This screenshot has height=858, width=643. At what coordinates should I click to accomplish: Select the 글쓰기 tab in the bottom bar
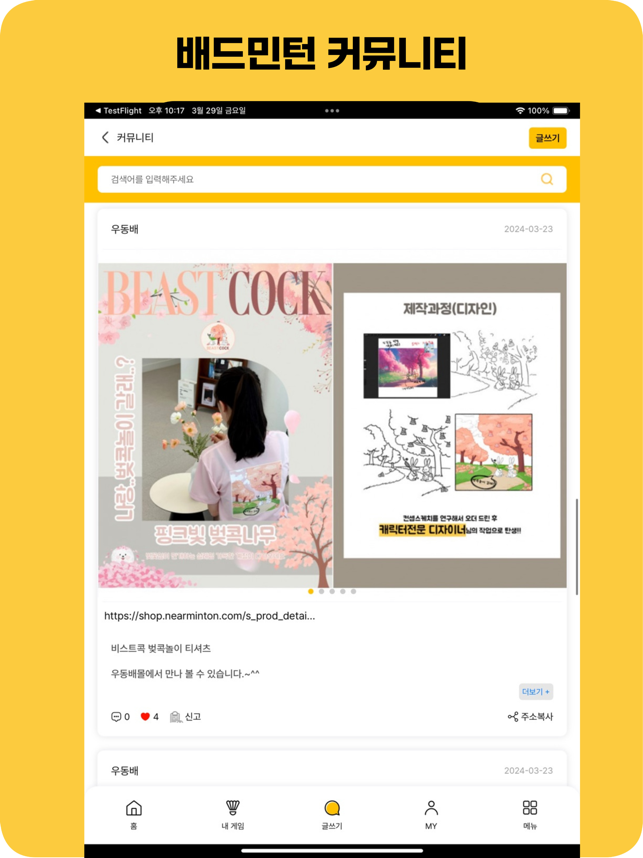coord(332,814)
